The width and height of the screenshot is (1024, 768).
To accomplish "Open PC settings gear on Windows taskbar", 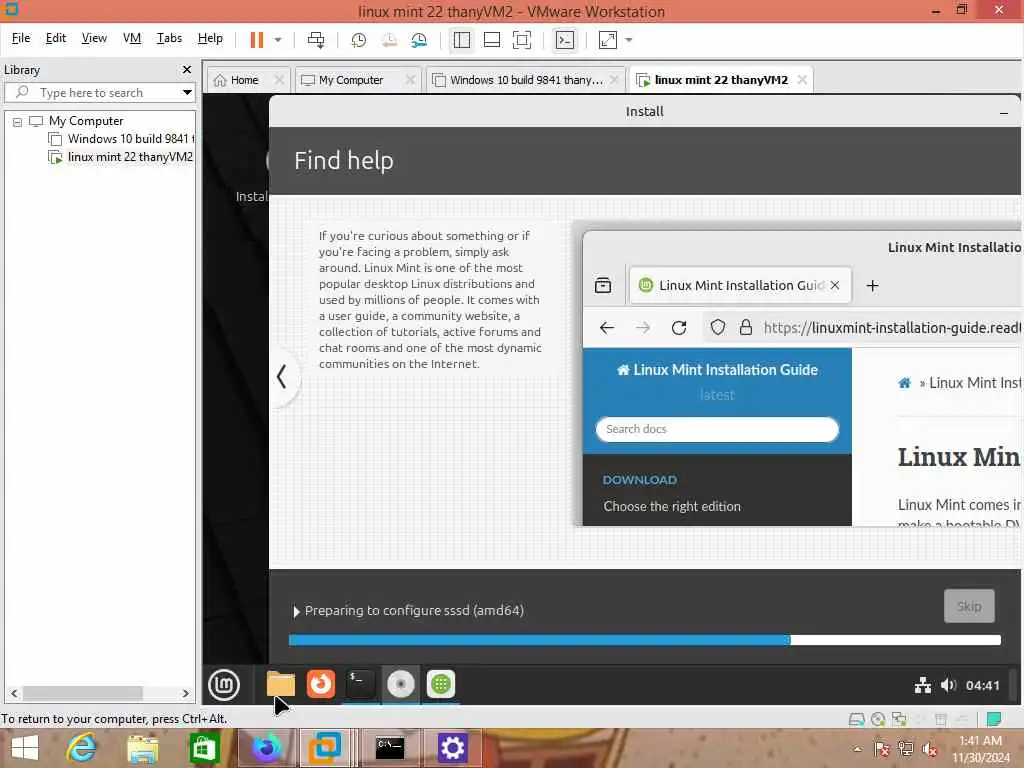I will click(x=453, y=748).
